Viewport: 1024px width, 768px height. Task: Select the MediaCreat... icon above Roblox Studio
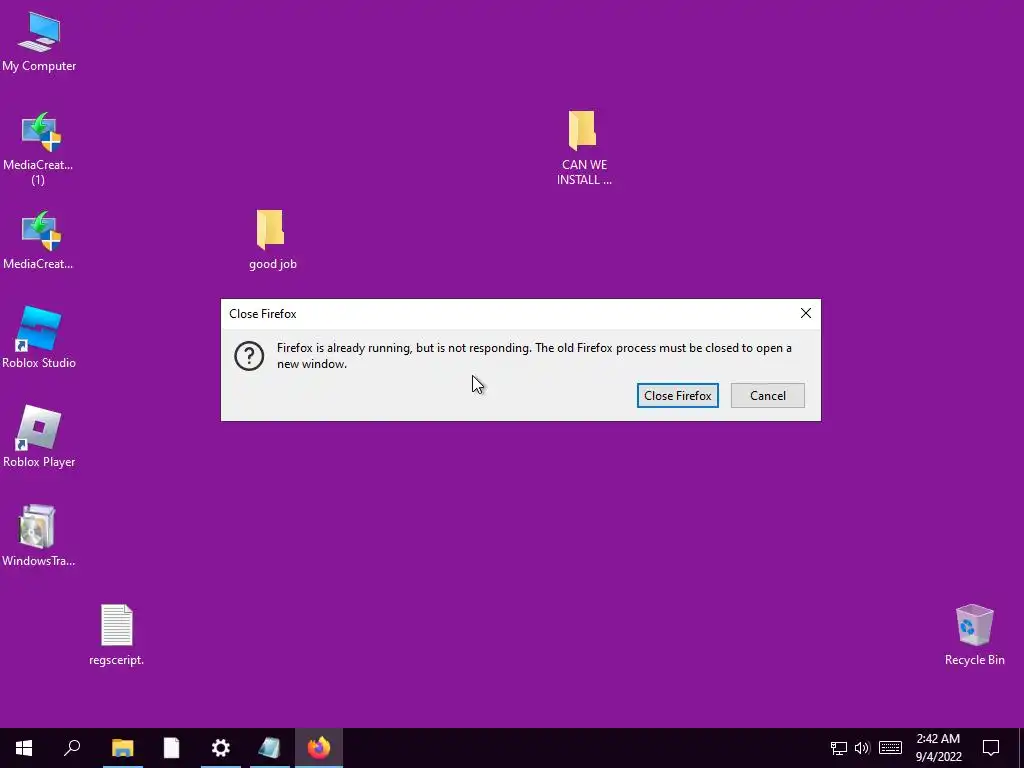point(38,240)
